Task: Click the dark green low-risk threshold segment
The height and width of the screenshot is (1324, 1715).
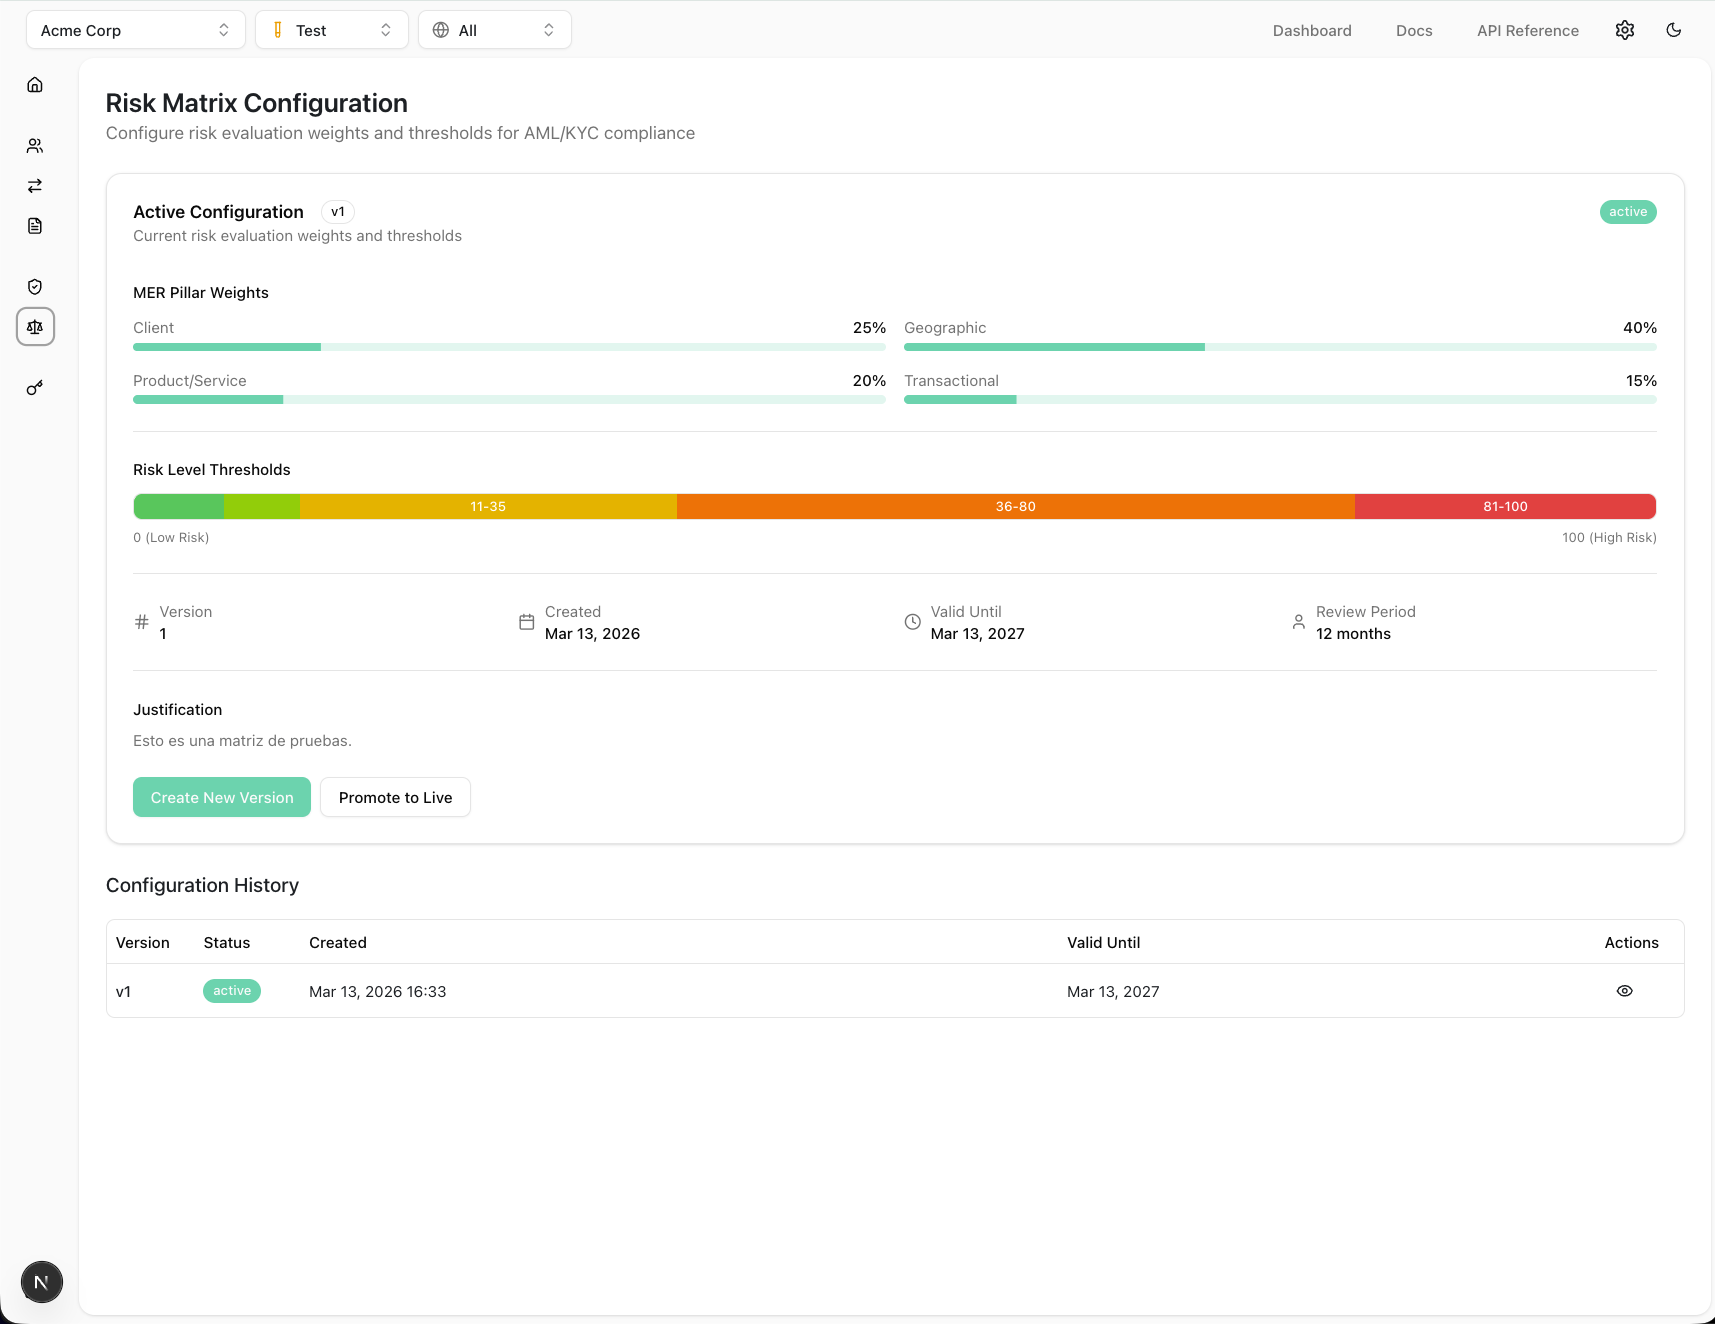Action: 179,506
